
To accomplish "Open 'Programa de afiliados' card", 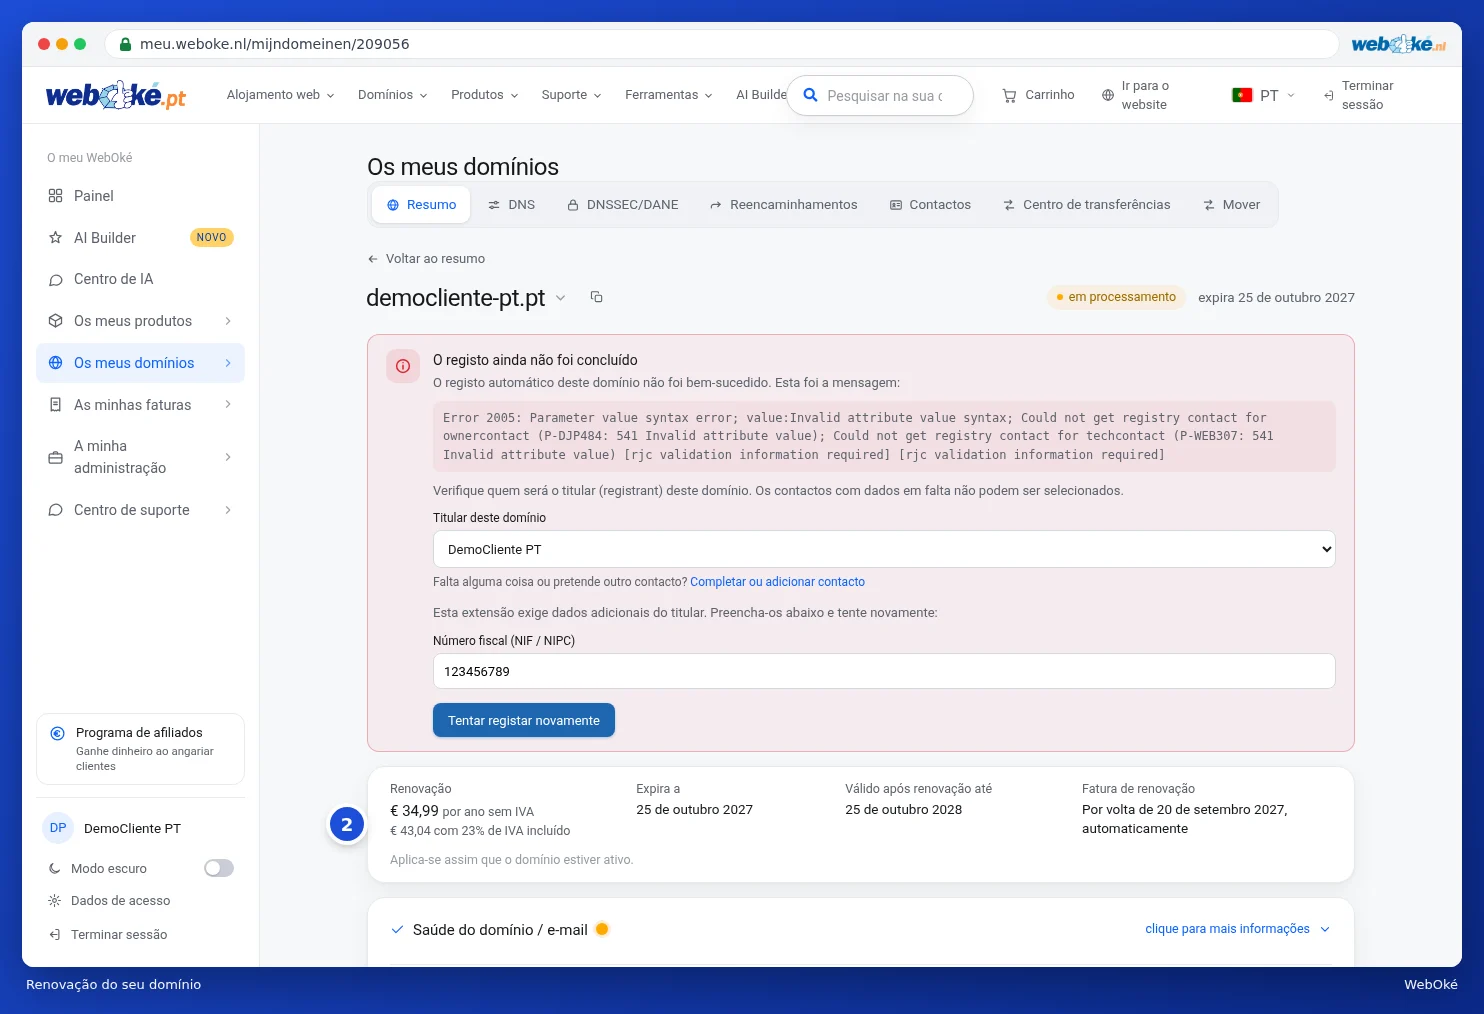I will pyautogui.click(x=140, y=749).
